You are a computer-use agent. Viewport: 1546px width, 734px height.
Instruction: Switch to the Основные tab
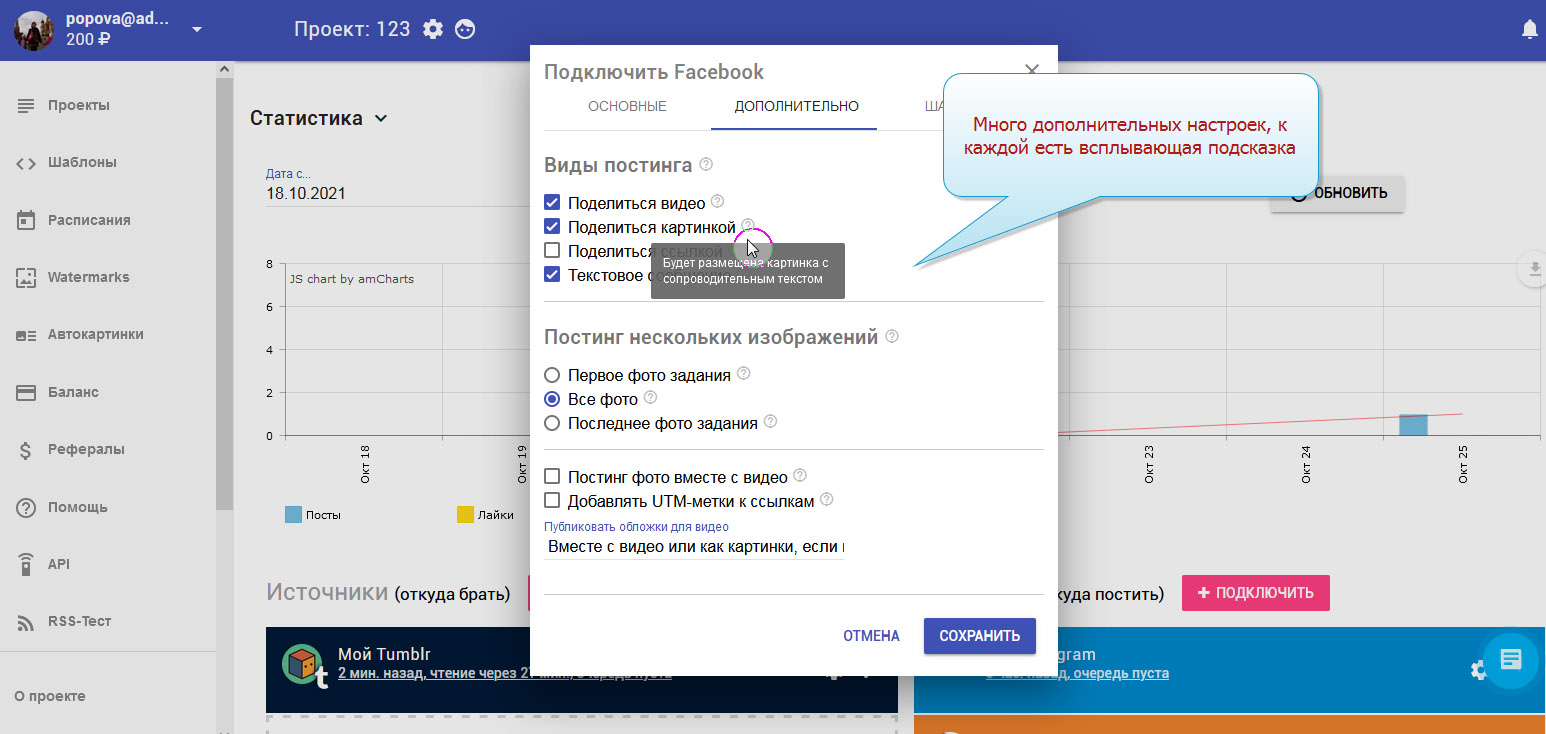tap(627, 107)
